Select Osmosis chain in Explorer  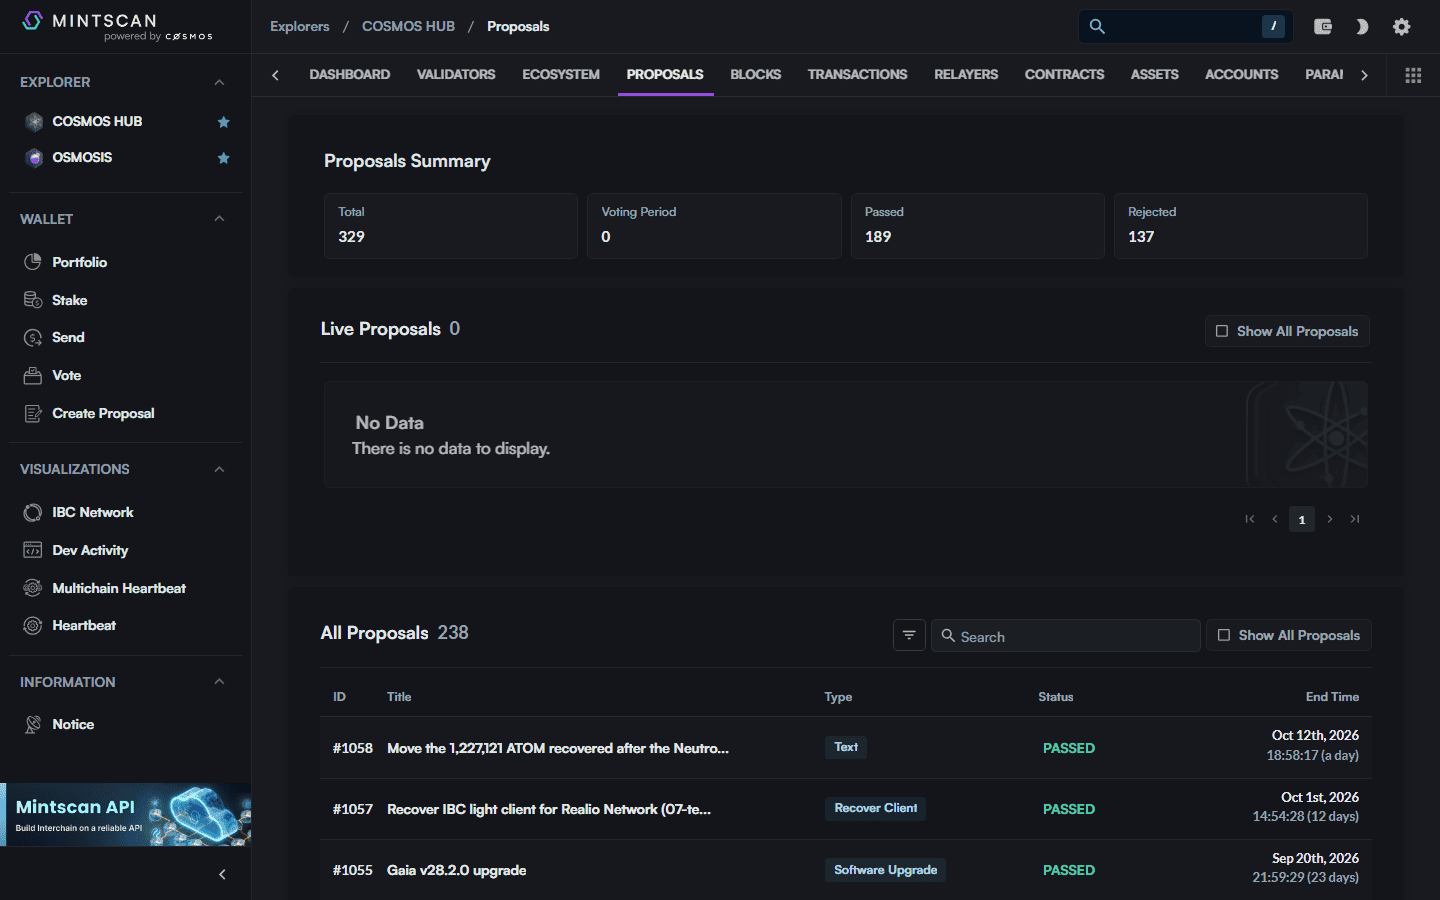pyautogui.click(x=82, y=158)
